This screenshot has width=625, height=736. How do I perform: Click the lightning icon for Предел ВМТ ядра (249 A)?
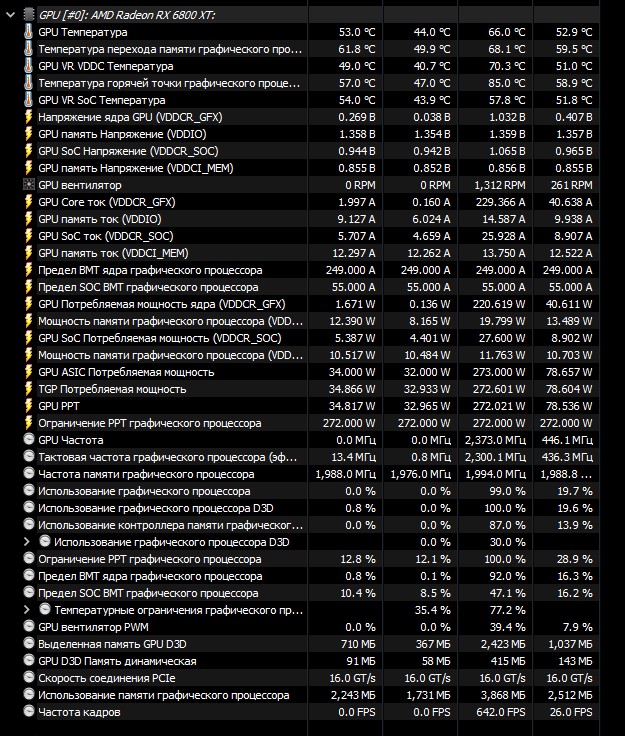(29, 270)
